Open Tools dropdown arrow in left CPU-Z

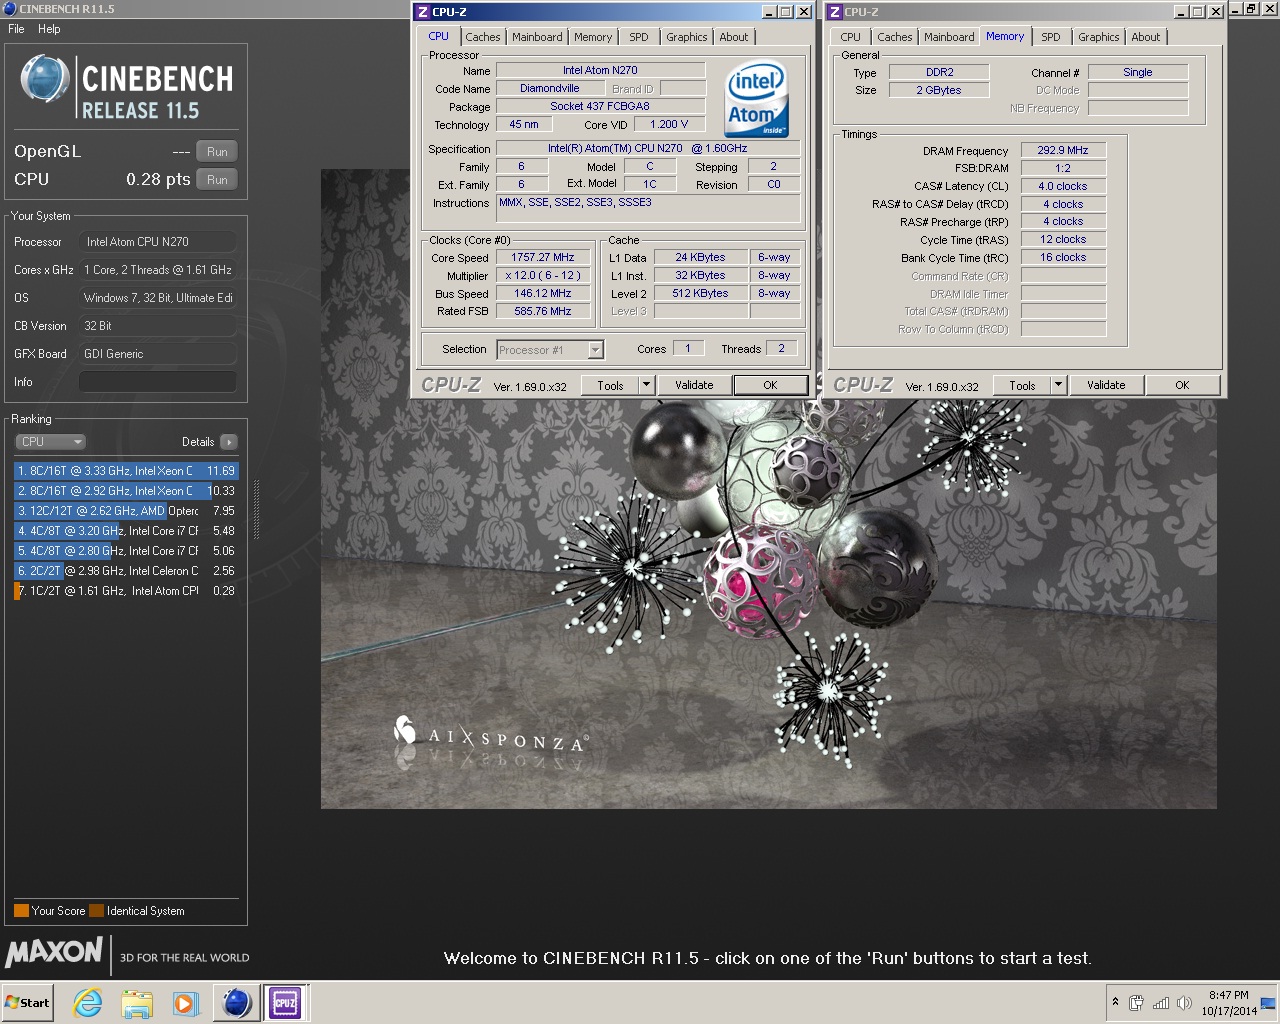[646, 385]
